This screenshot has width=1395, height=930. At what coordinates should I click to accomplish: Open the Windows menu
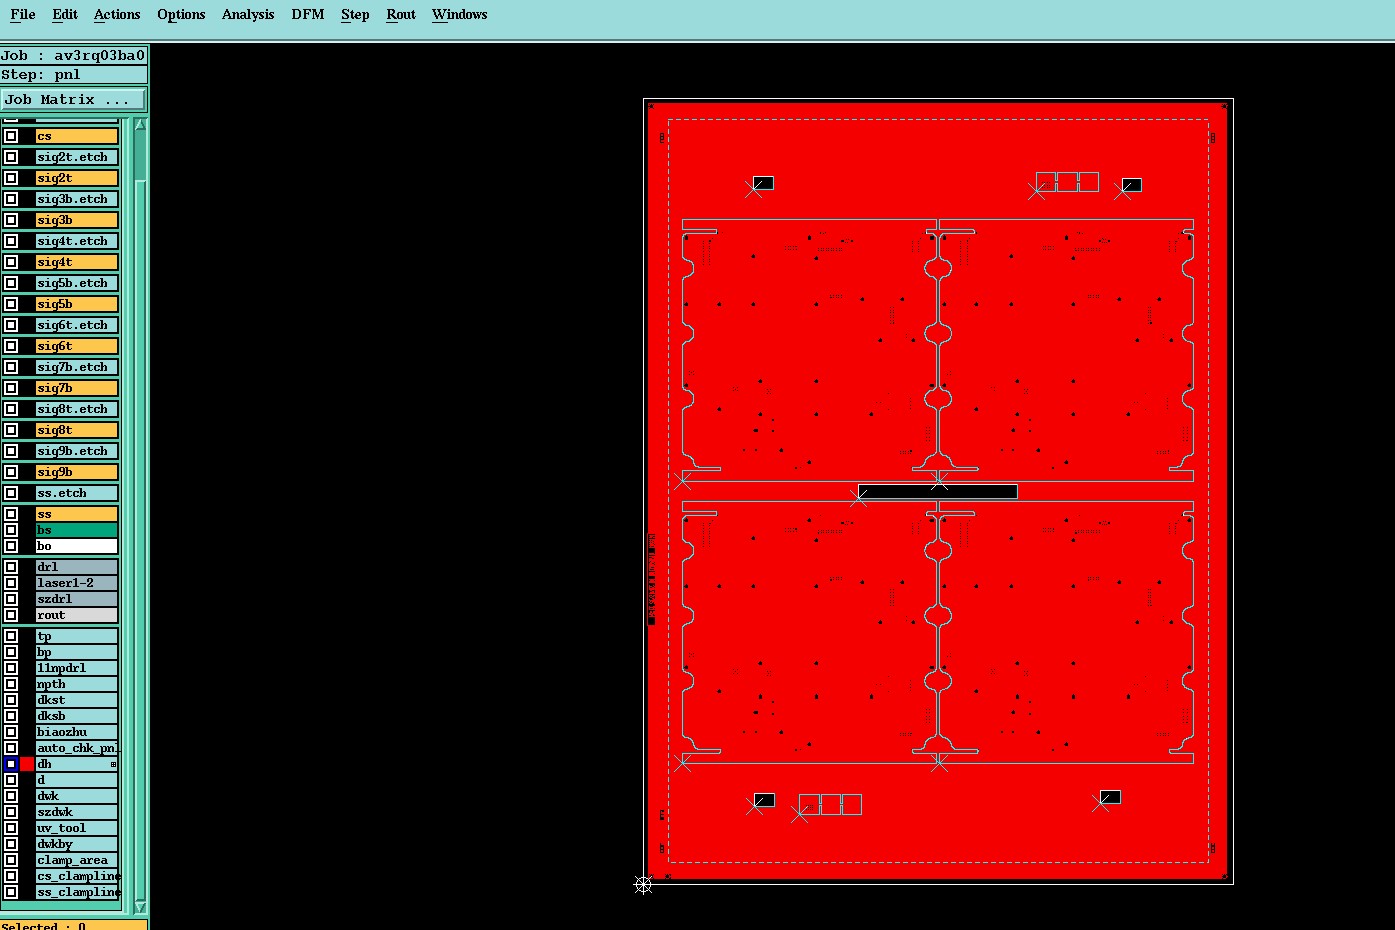point(460,14)
